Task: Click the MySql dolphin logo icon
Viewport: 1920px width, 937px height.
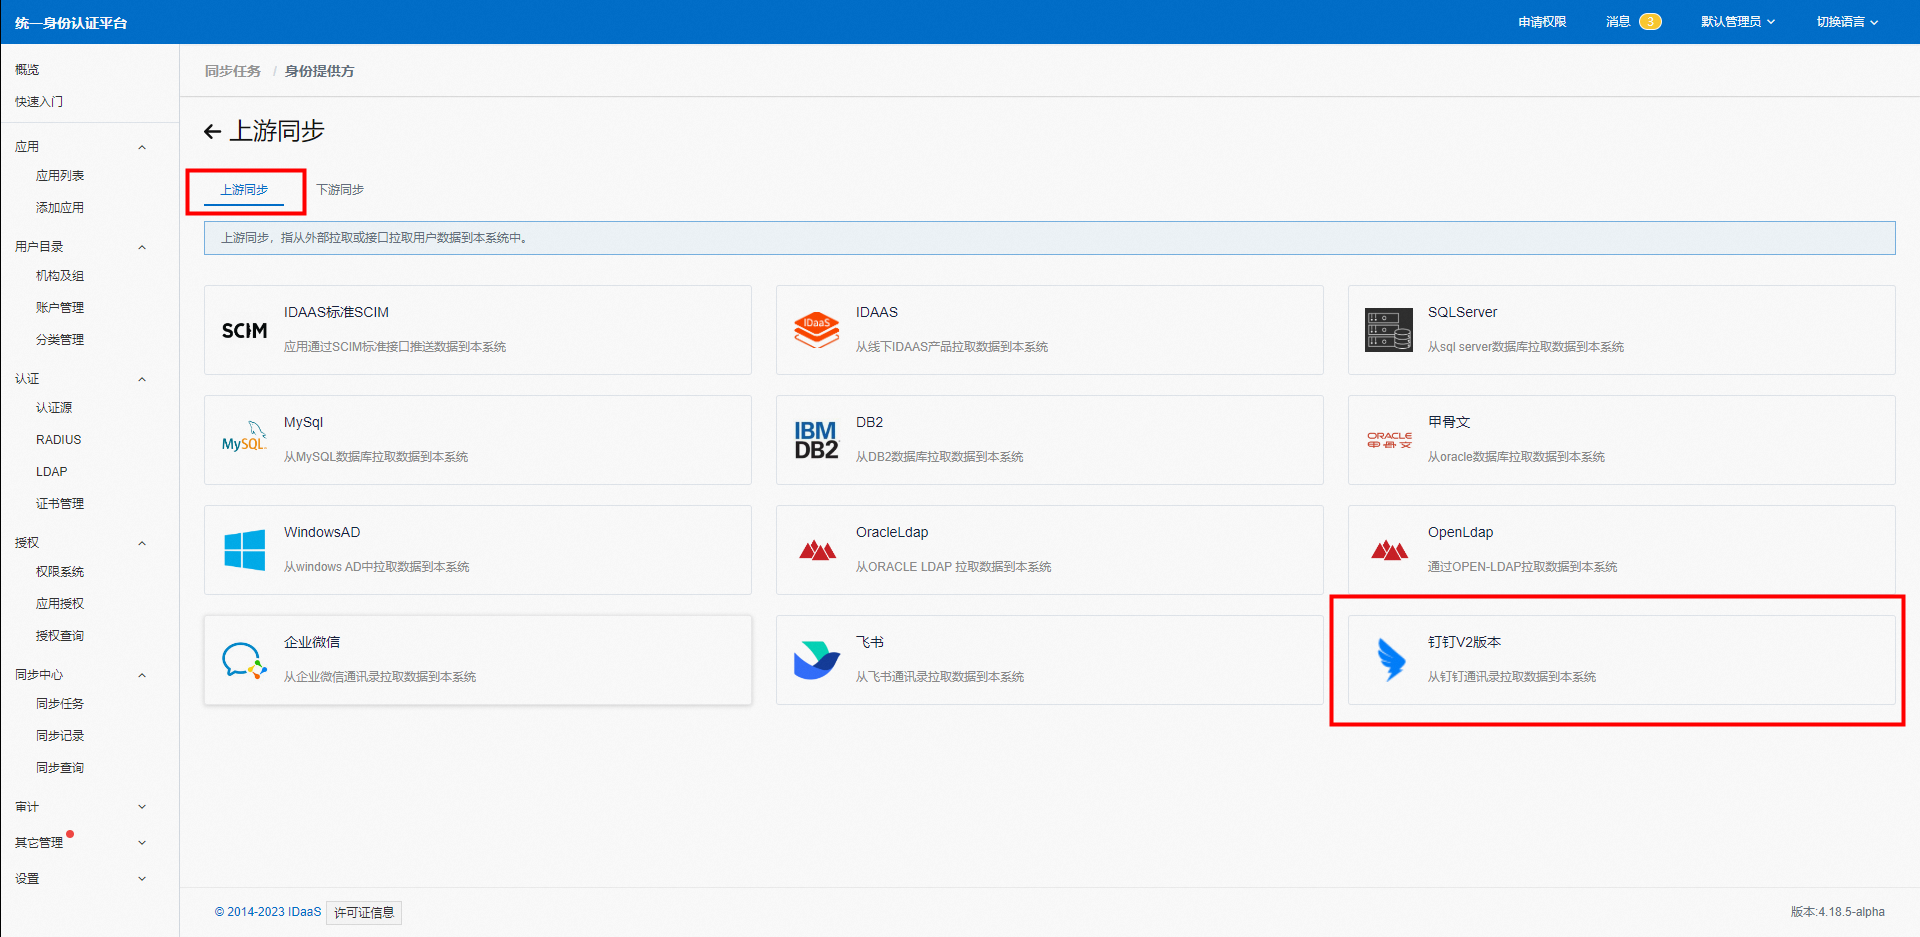Action: coord(244,440)
